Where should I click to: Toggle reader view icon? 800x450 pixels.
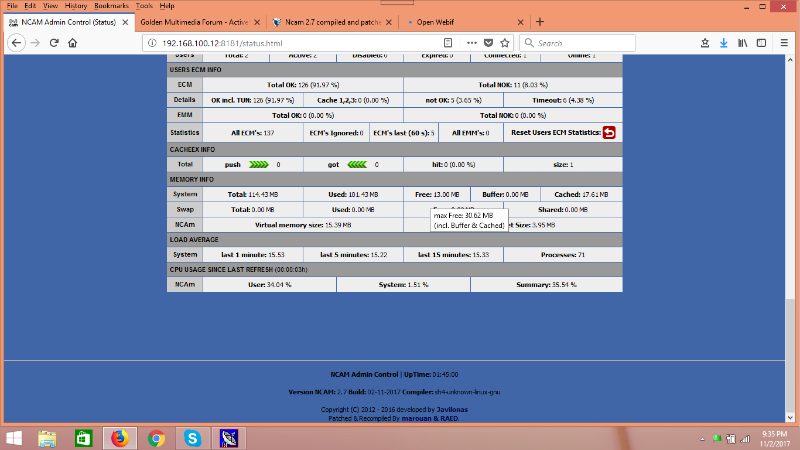(448, 43)
